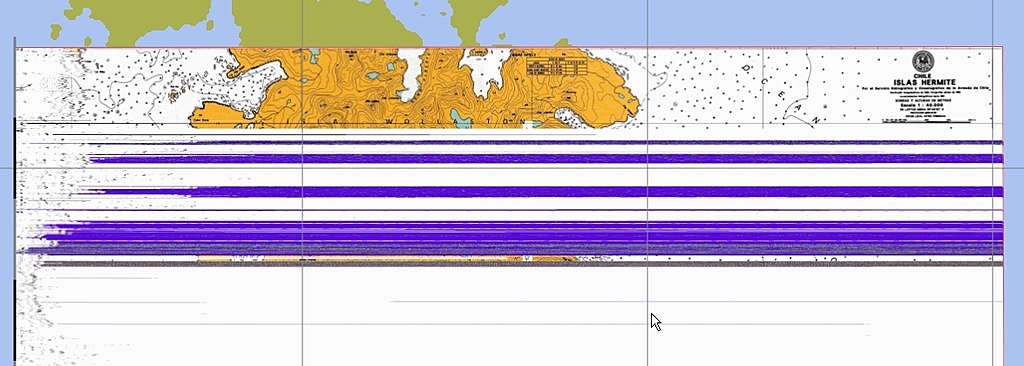1024x366 pixels.
Task: Click the orange fragment strip below bands
Action: click(389, 259)
